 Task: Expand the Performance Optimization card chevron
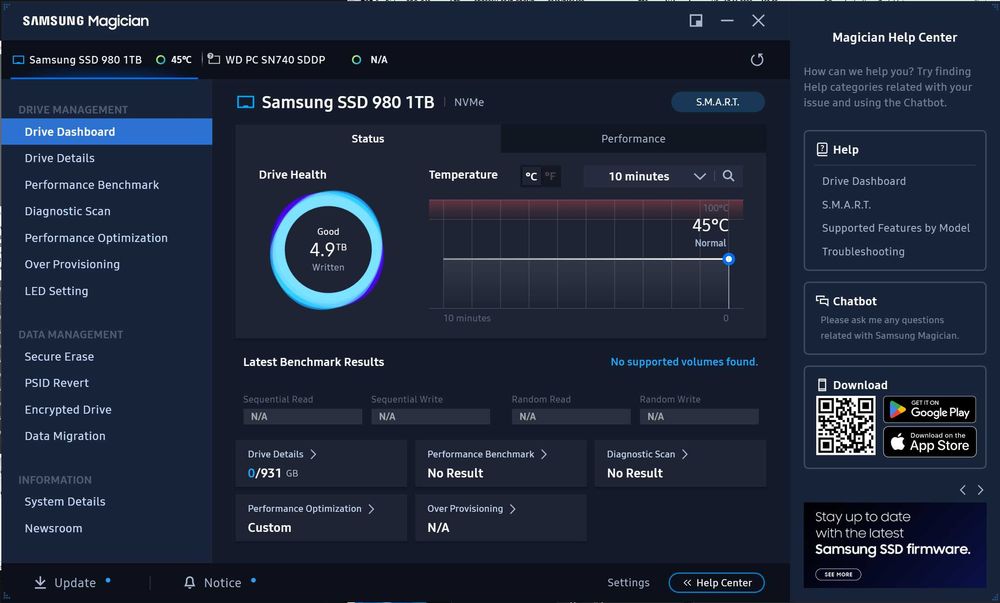[371, 509]
